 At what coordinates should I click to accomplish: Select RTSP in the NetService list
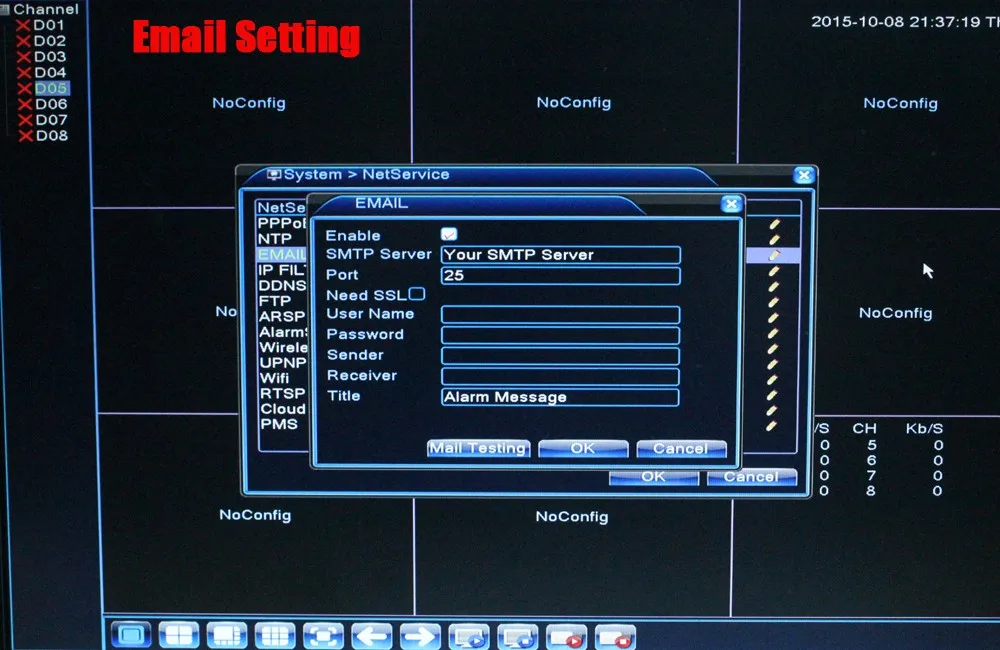283,393
